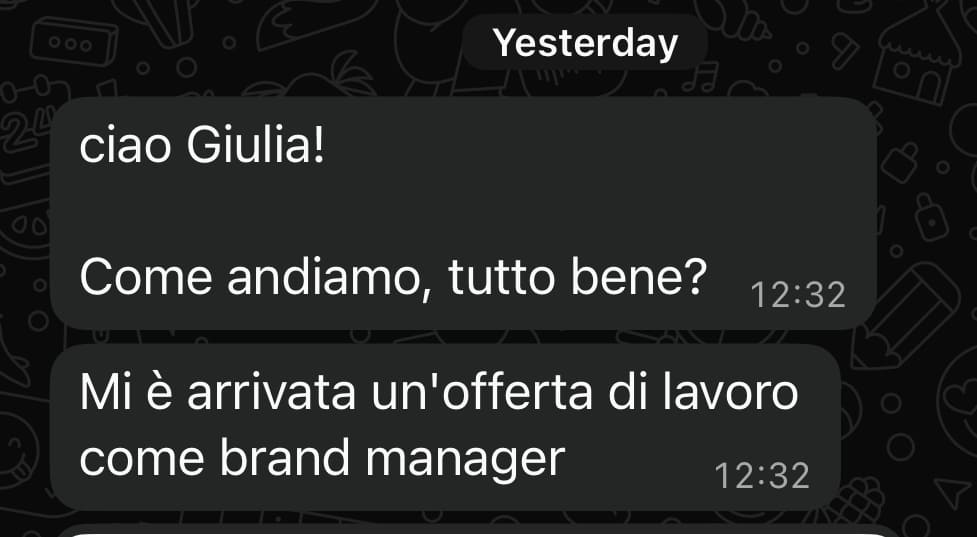The image size is (977, 537).
Task: Click the word 'un'offerta' in second message
Action: [482, 393]
